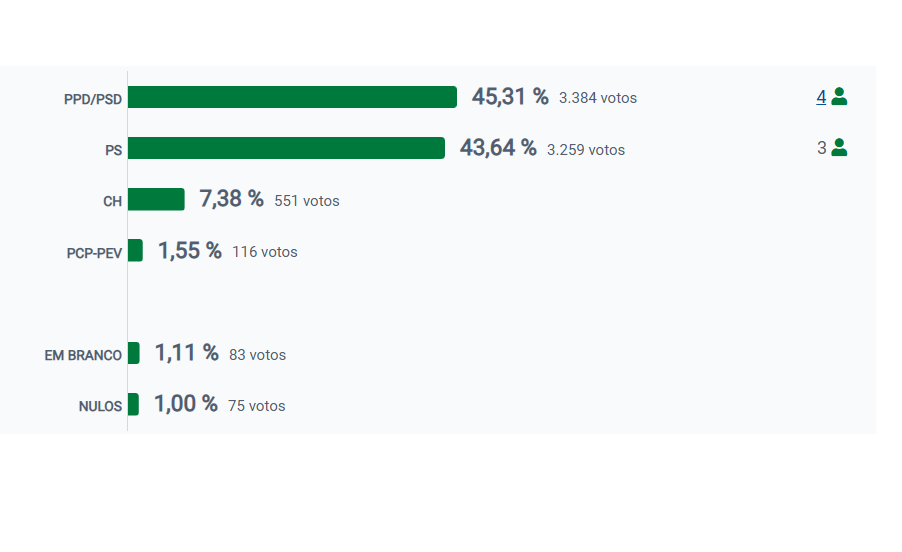
Task: Click the NULOS green bar
Action: point(133,404)
